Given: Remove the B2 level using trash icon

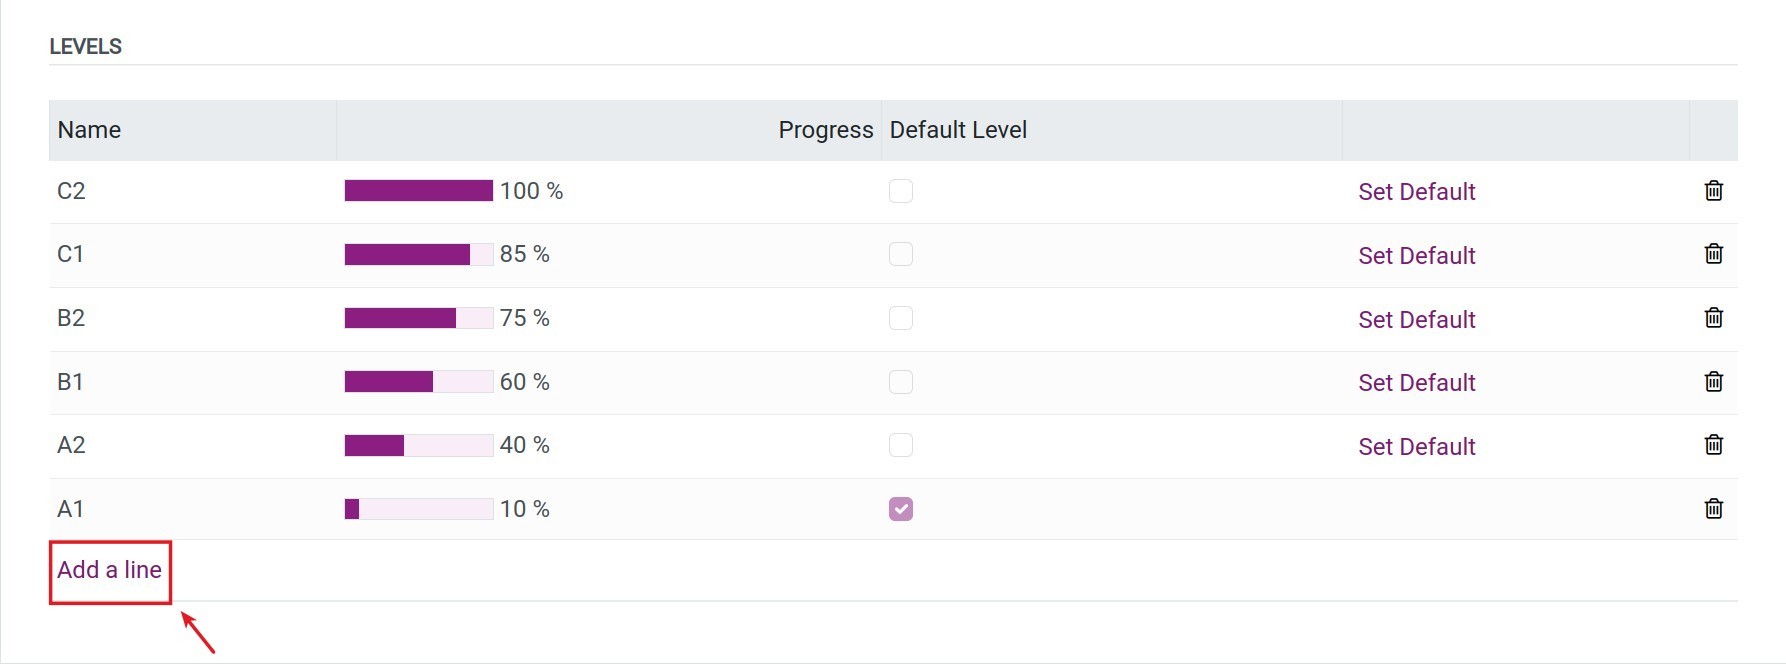Looking at the screenshot, I should tap(1713, 318).
